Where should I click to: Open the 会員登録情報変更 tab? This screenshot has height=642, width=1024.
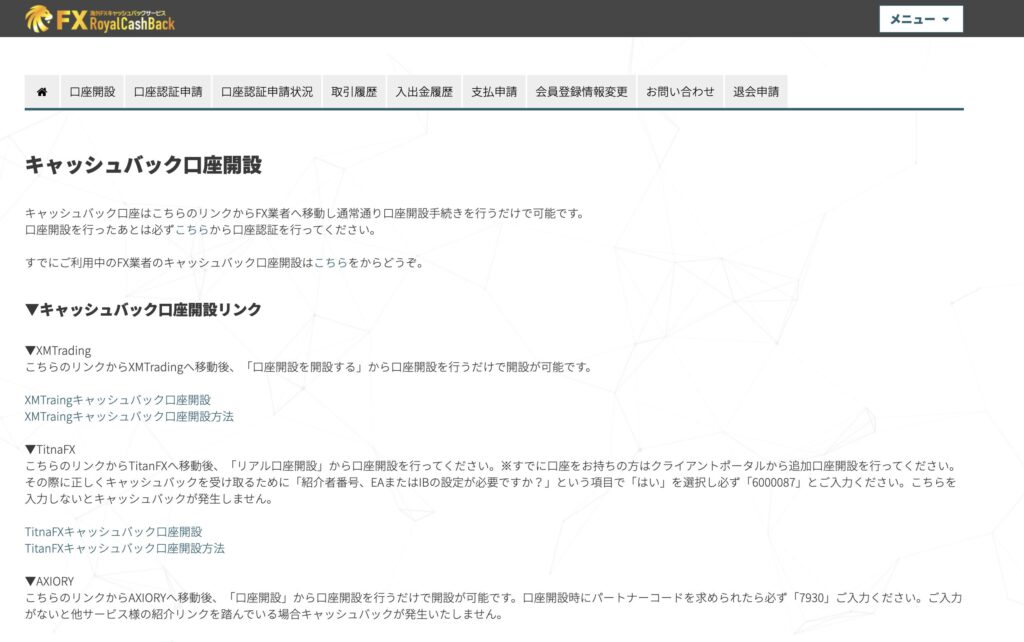(x=581, y=92)
